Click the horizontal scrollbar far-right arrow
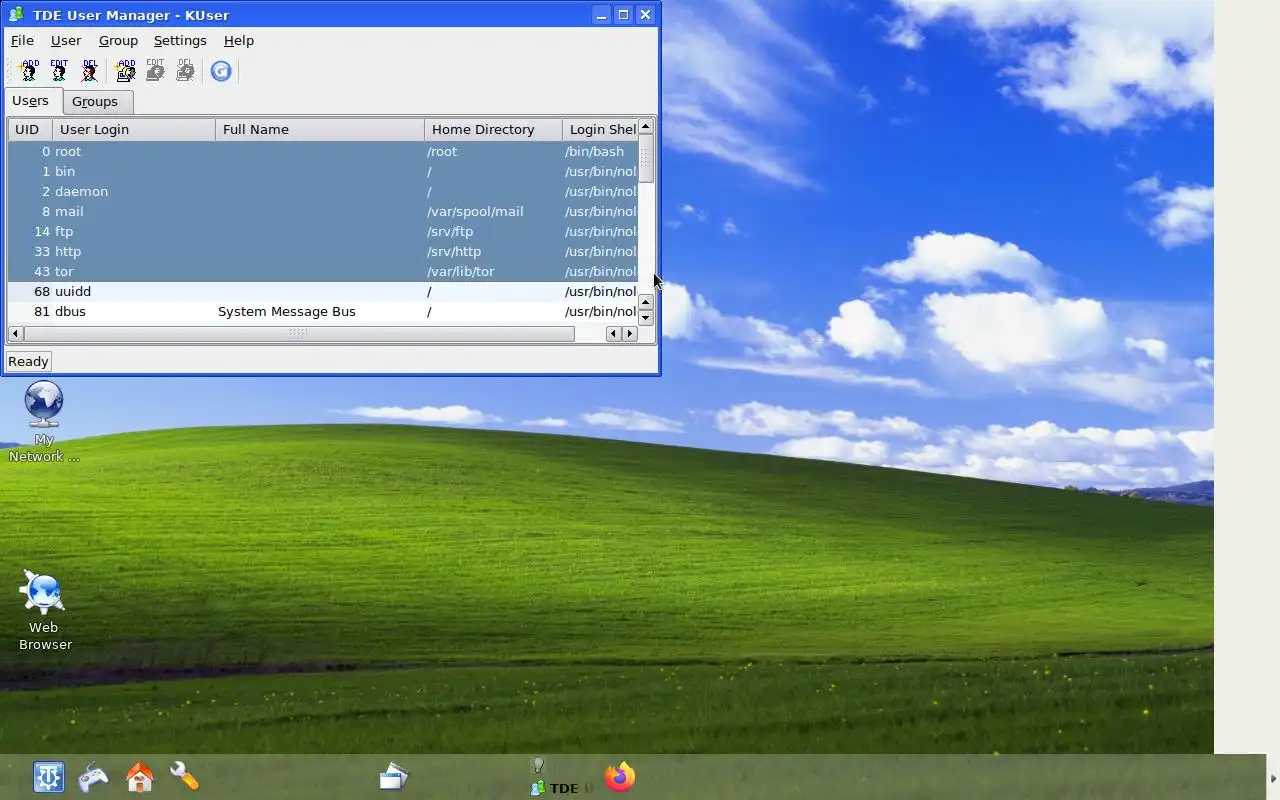Image resolution: width=1280 pixels, height=800 pixels. click(629, 333)
